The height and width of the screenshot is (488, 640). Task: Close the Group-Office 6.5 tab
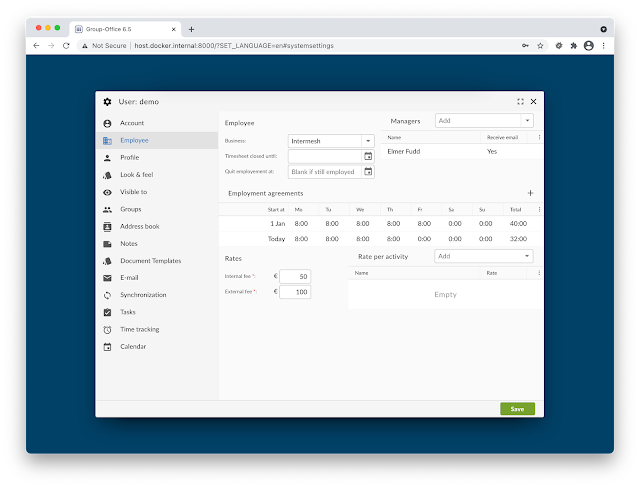coord(173,29)
